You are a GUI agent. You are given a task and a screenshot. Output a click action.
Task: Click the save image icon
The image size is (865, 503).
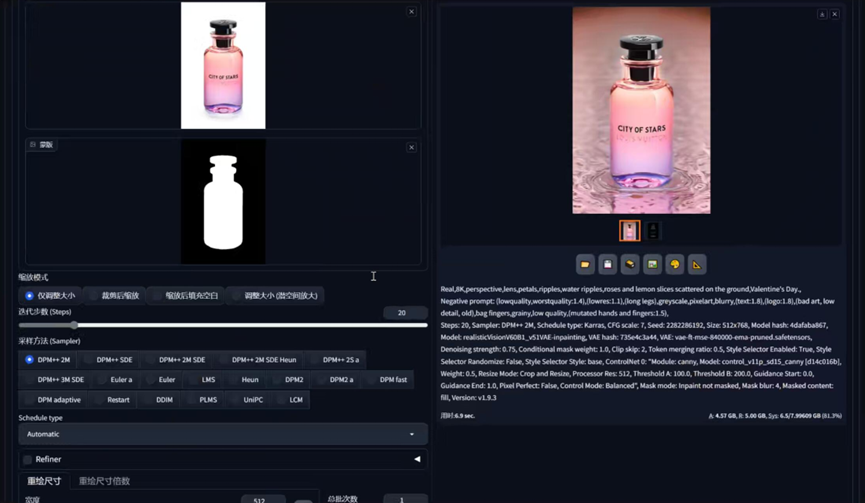[607, 264]
